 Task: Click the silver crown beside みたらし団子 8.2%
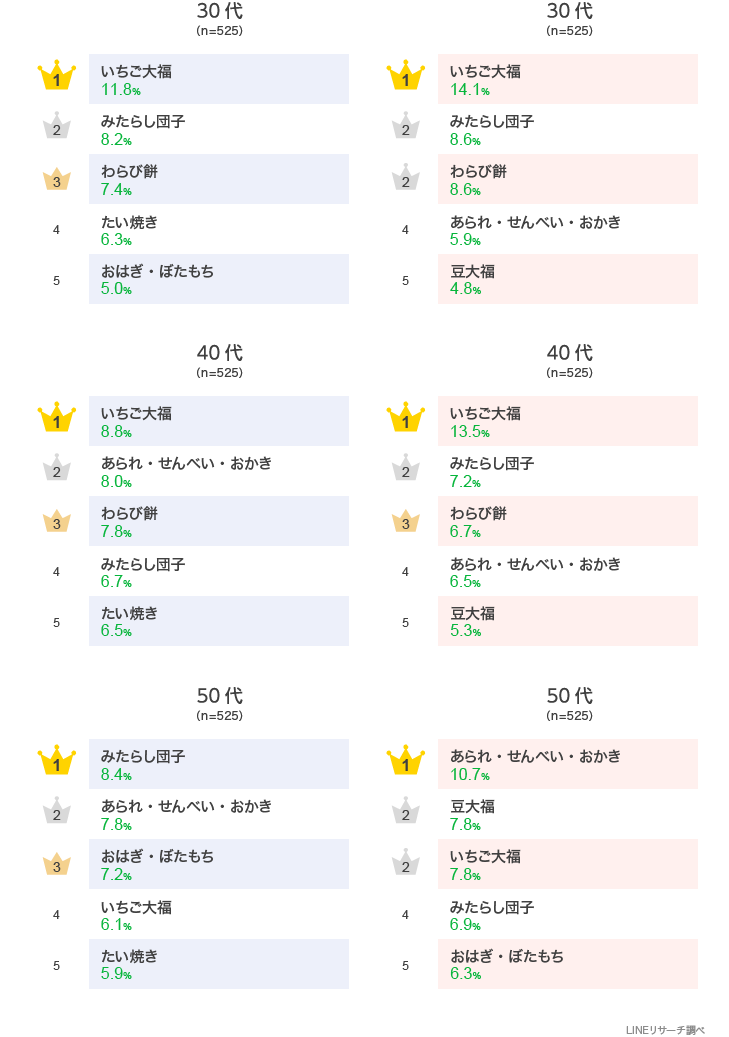[57, 127]
